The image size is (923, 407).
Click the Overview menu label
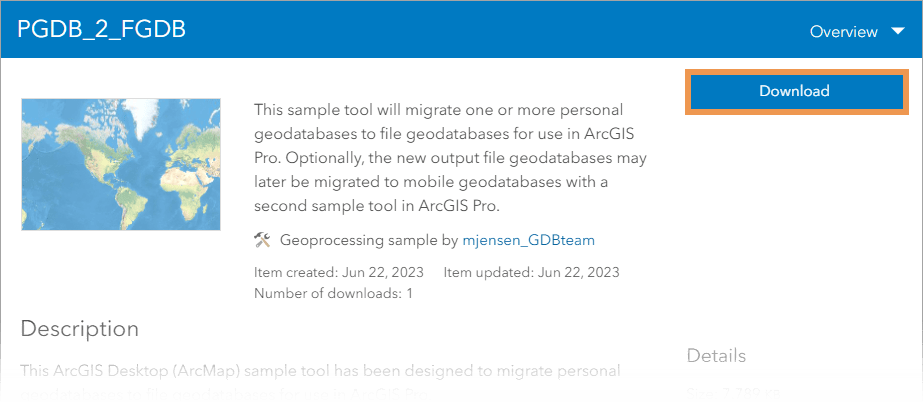coord(843,32)
